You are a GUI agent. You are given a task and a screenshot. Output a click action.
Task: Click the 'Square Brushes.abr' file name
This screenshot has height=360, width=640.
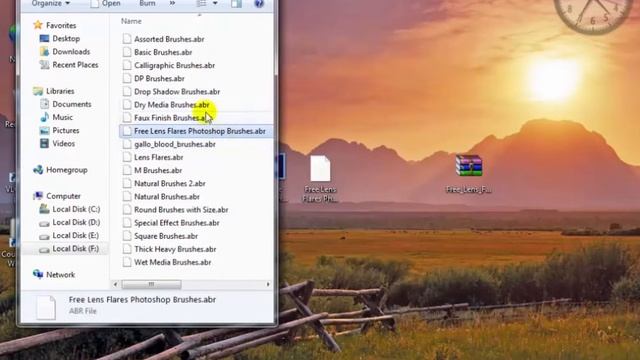pos(166,236)
